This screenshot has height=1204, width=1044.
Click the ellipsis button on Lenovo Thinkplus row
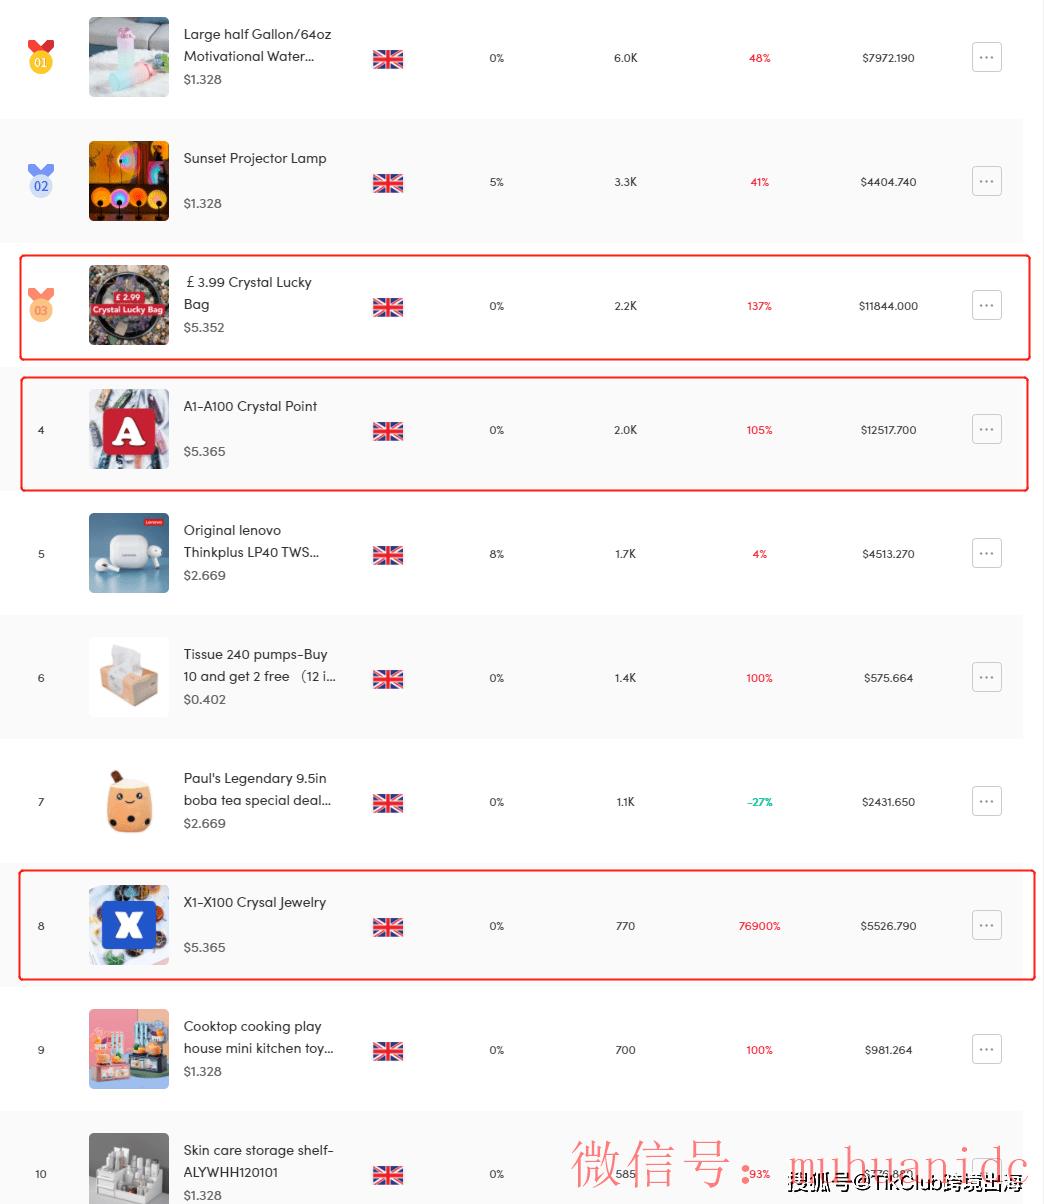pyautogui.click(x=986, y=553)
